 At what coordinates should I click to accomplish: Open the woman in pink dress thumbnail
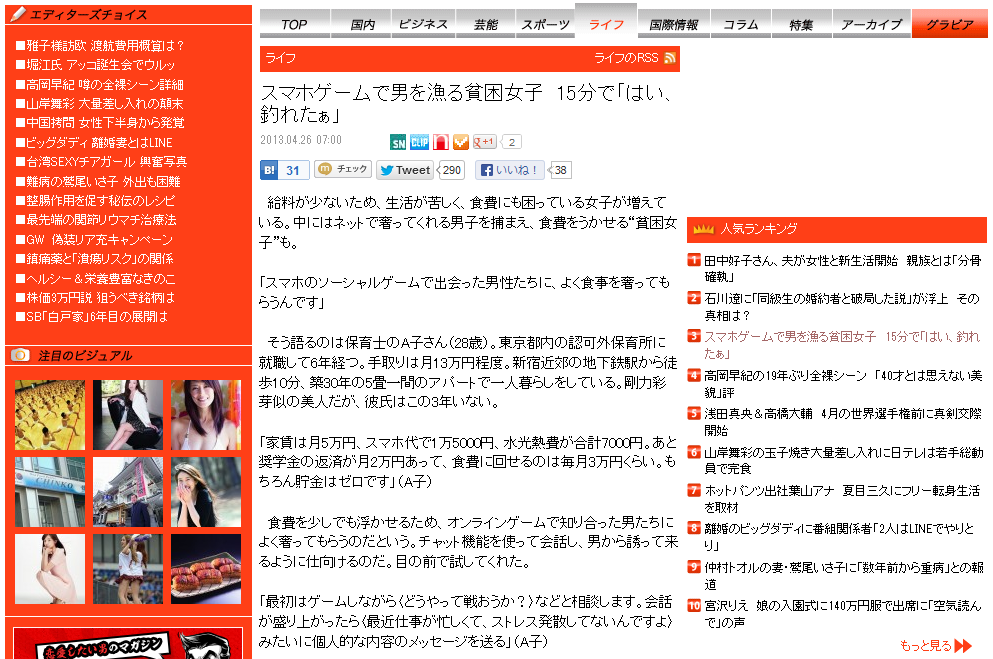[50, 569]
